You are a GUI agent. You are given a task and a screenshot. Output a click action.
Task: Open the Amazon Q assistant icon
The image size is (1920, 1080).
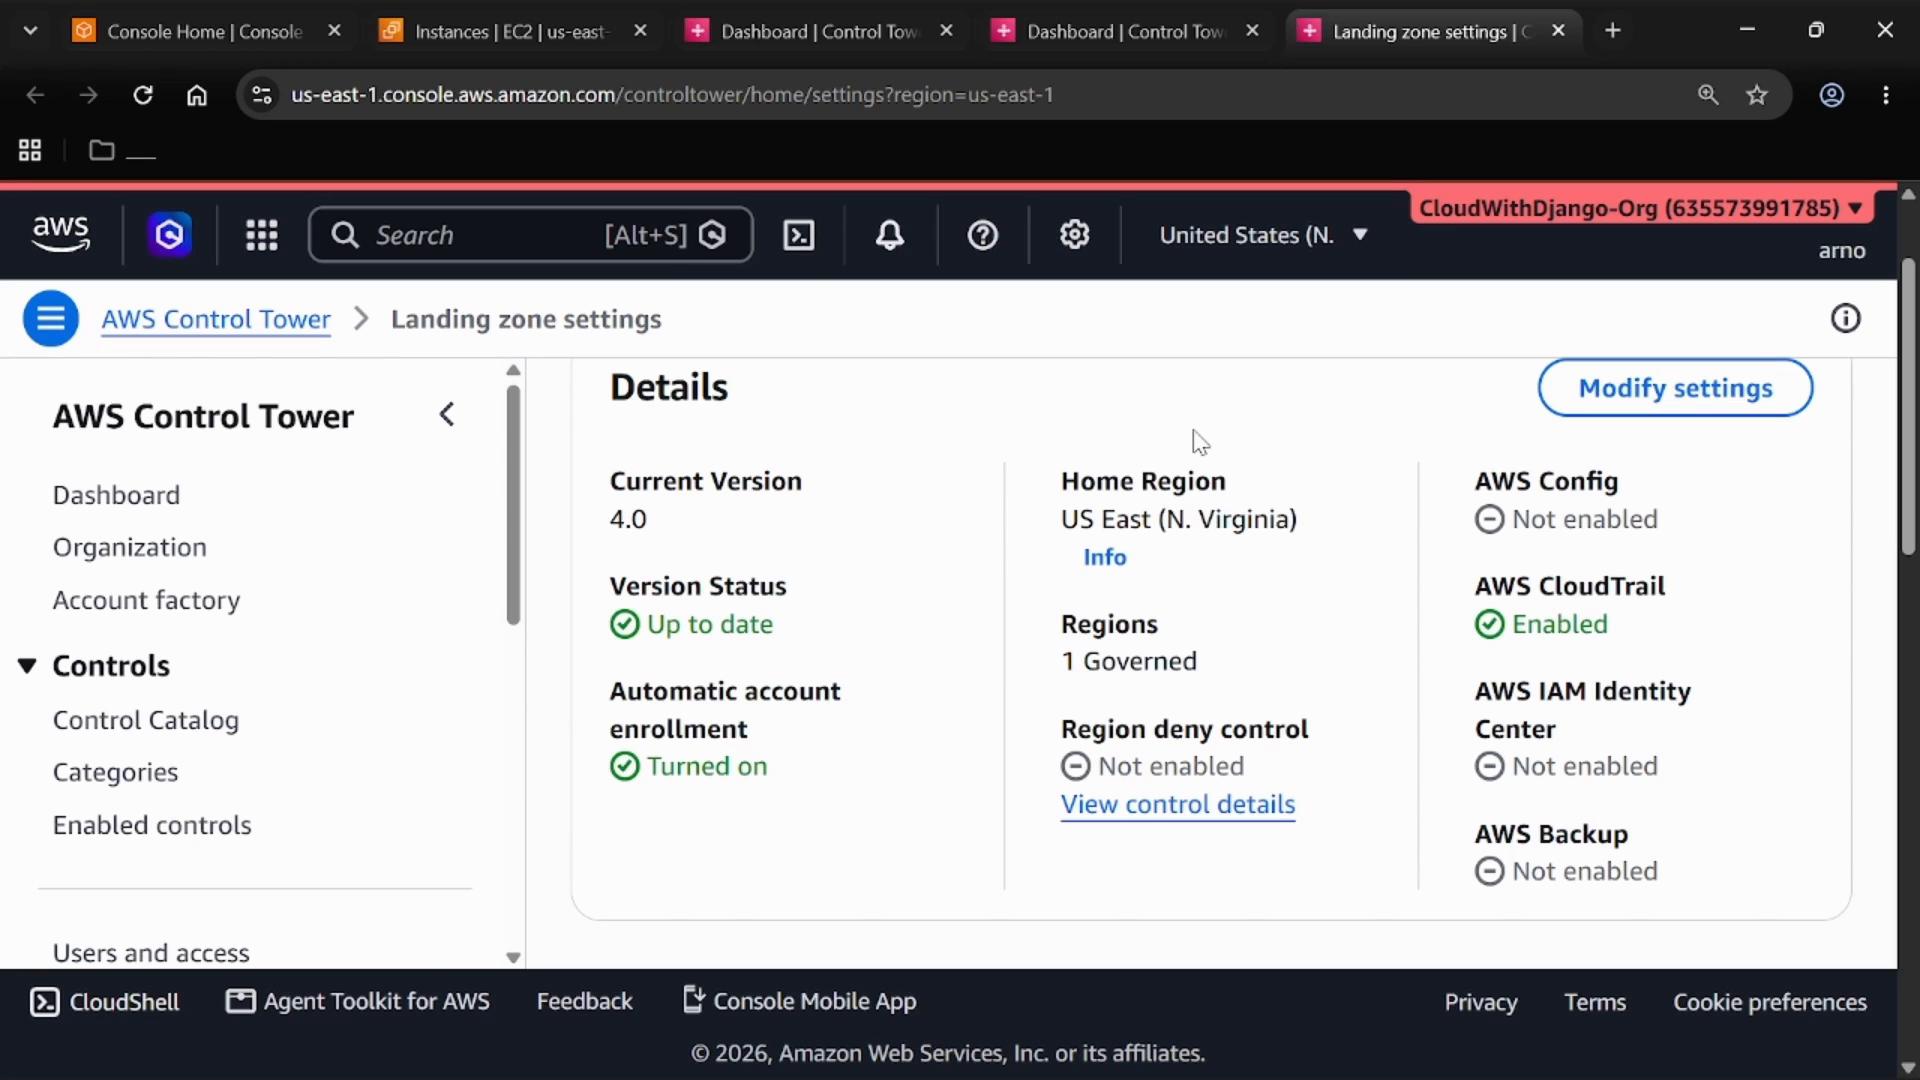(169, 235)
